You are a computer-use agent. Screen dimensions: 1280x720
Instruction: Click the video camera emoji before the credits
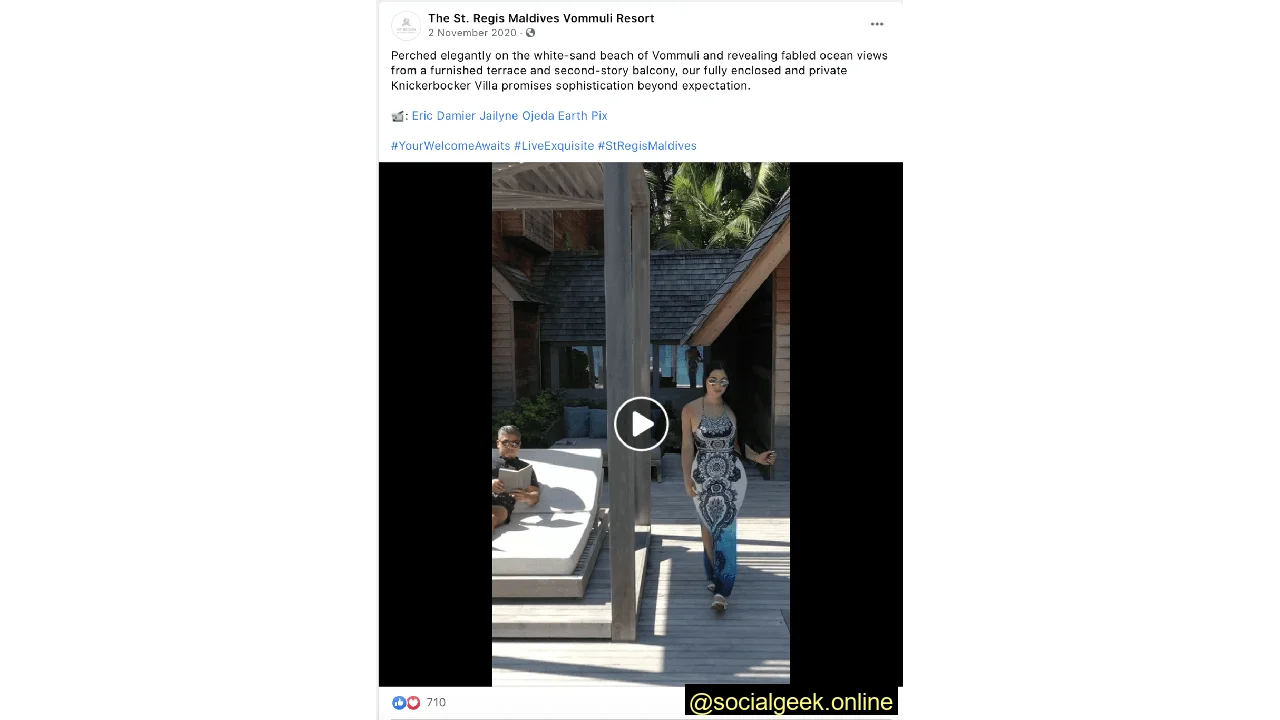click(x=398, y=116)
